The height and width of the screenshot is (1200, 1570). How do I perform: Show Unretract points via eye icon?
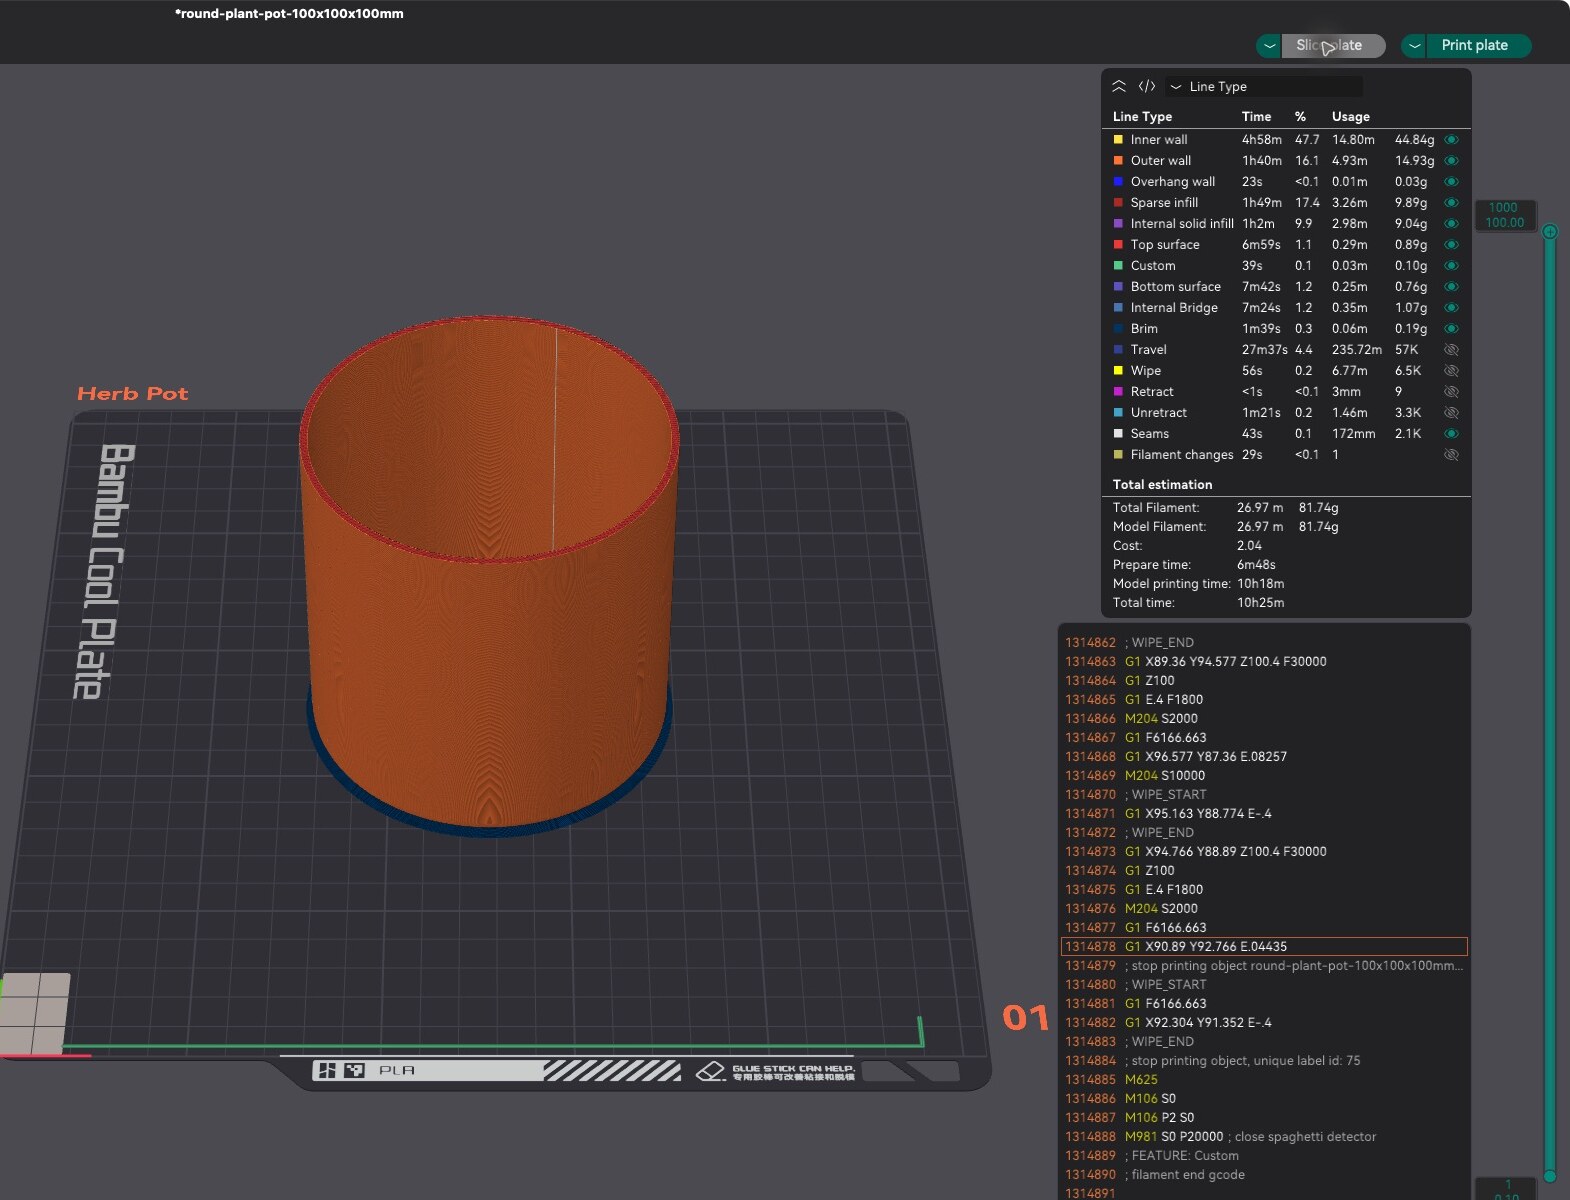[1451, 413]
